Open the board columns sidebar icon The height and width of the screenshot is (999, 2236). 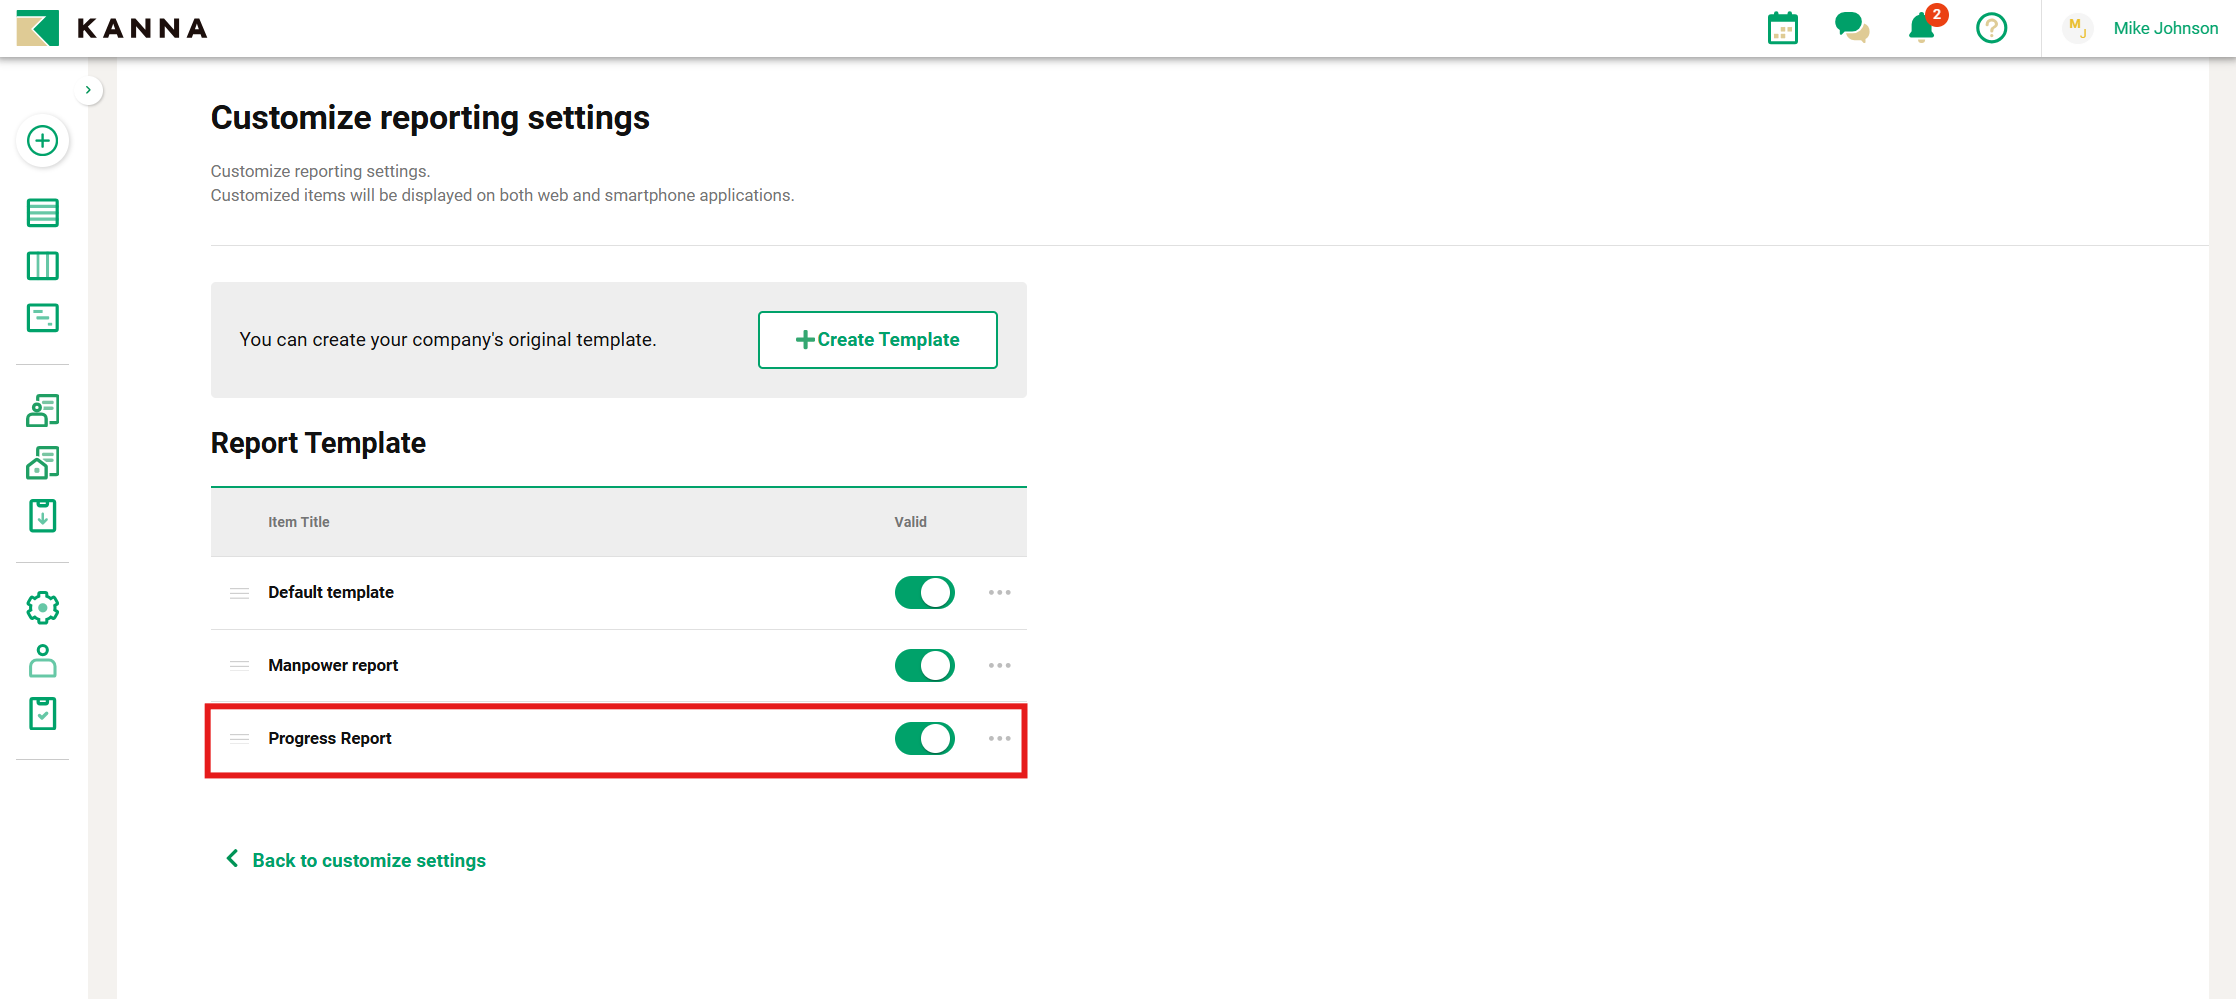42,266
